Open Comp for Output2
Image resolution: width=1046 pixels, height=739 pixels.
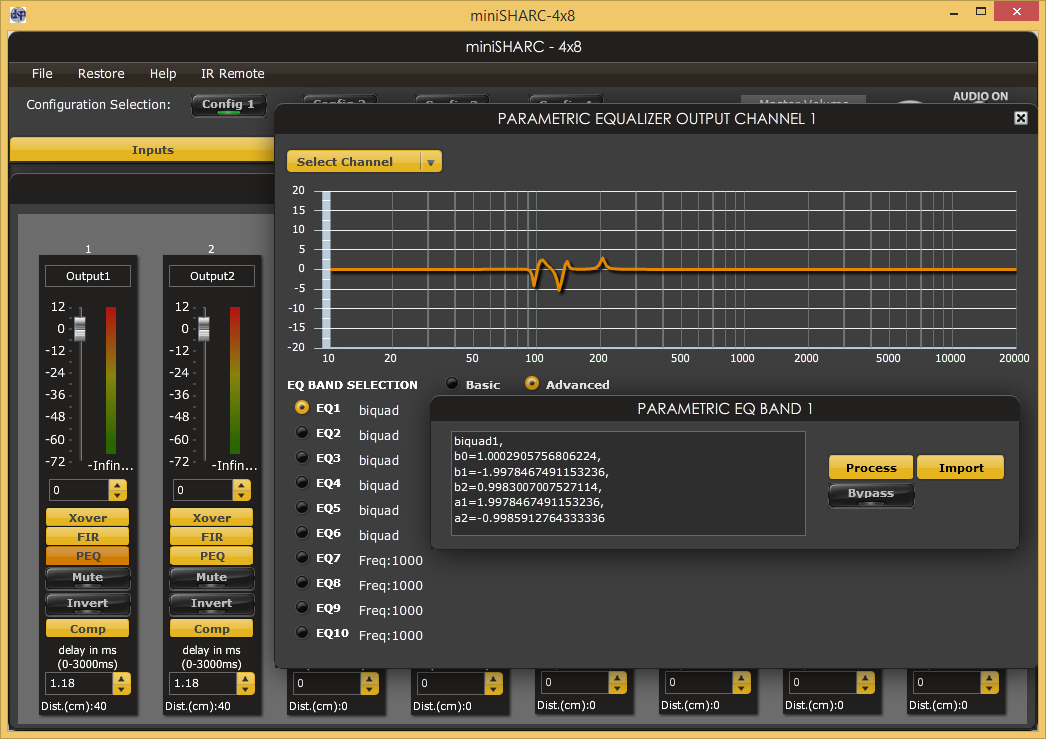tap(211, 628)
